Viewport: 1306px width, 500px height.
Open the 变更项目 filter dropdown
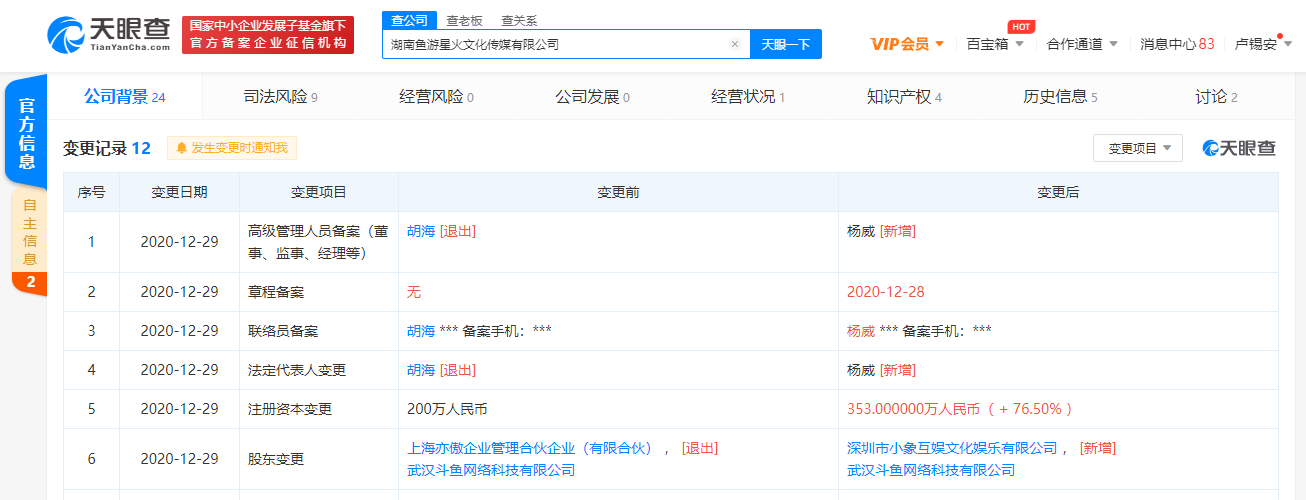(1138, 148)
